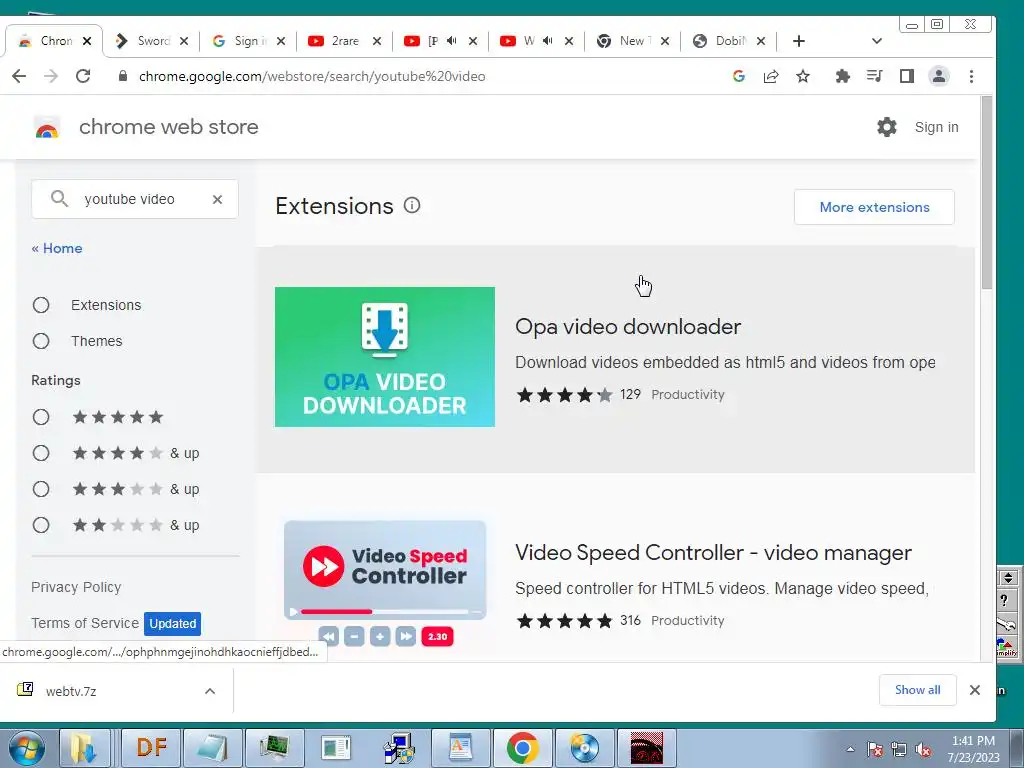Return to the web store Home link
The height and width of the screenshot is (768, 1024).
(x=57, y=248)
